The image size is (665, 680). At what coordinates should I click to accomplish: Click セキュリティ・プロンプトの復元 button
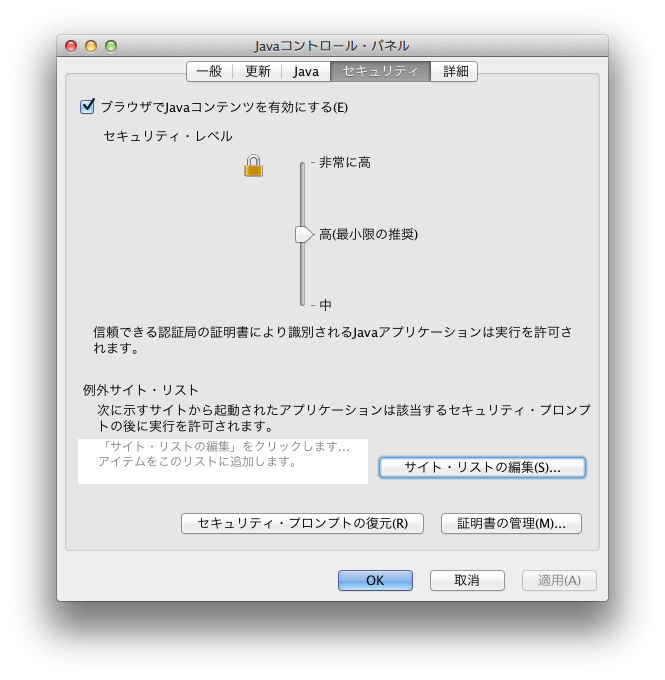[302, 523]
